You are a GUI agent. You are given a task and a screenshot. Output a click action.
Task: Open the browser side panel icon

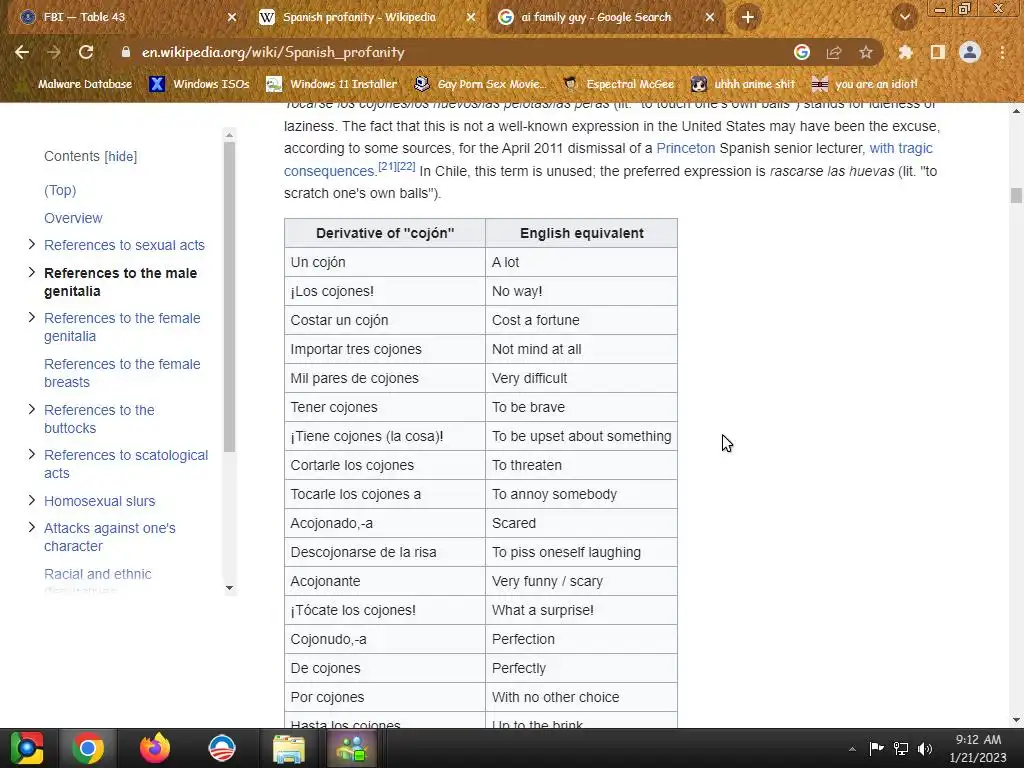click(x=937, y=52)
